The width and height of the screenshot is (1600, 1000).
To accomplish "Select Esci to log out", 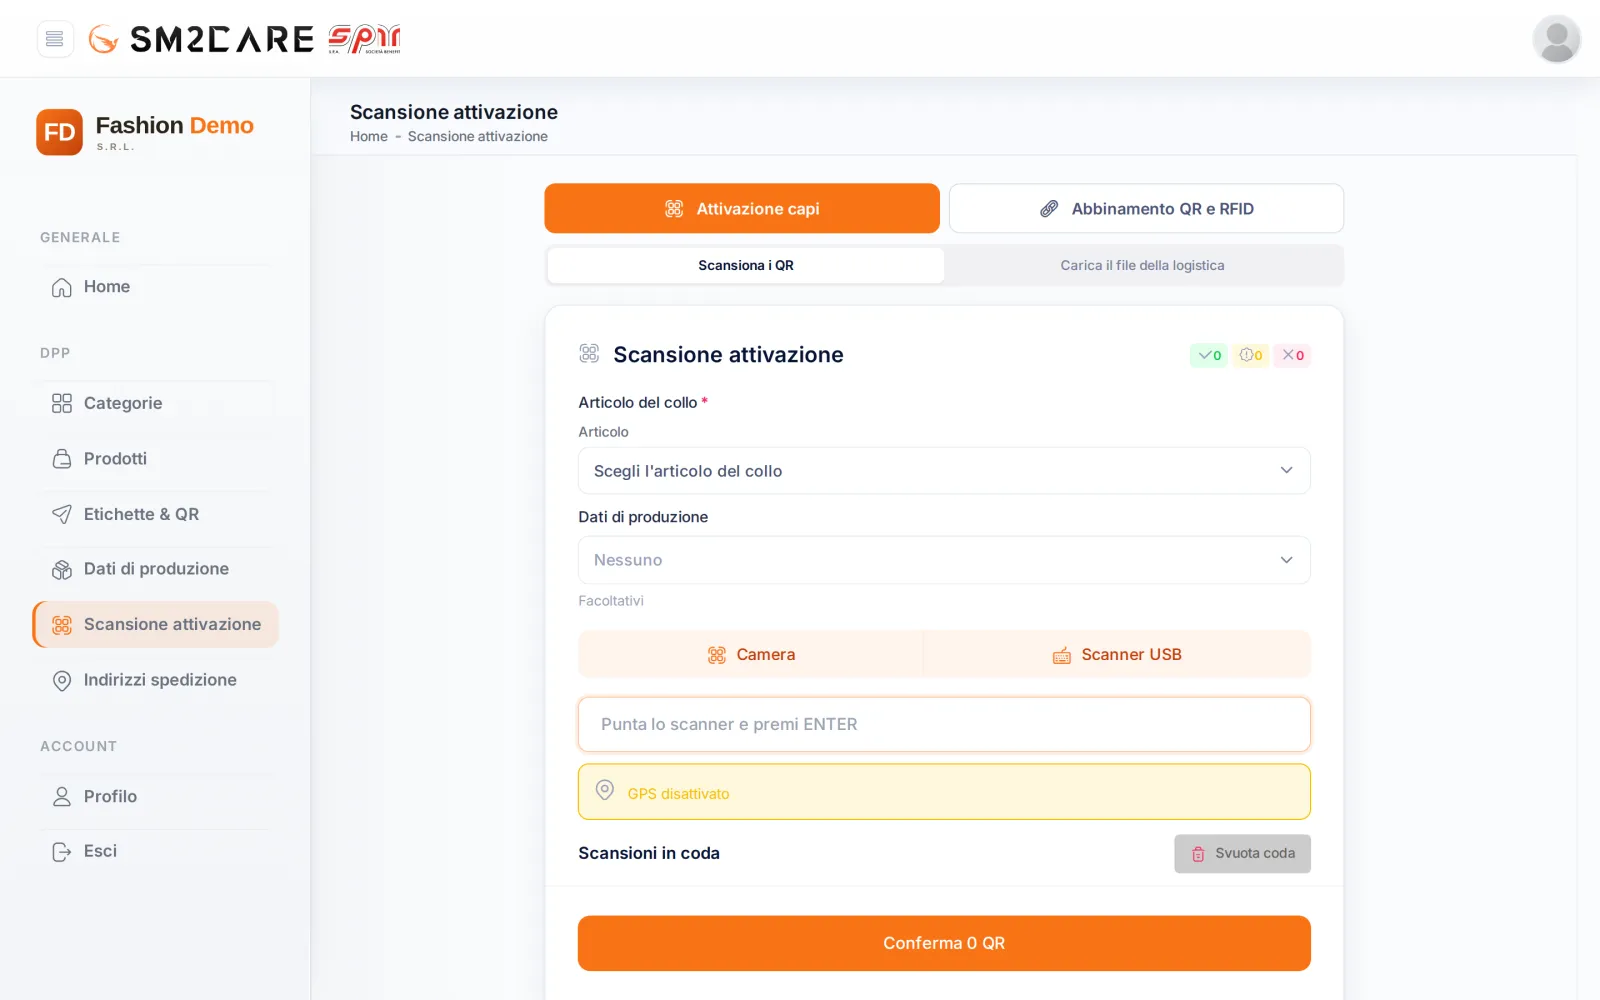I will coord(155,851).
